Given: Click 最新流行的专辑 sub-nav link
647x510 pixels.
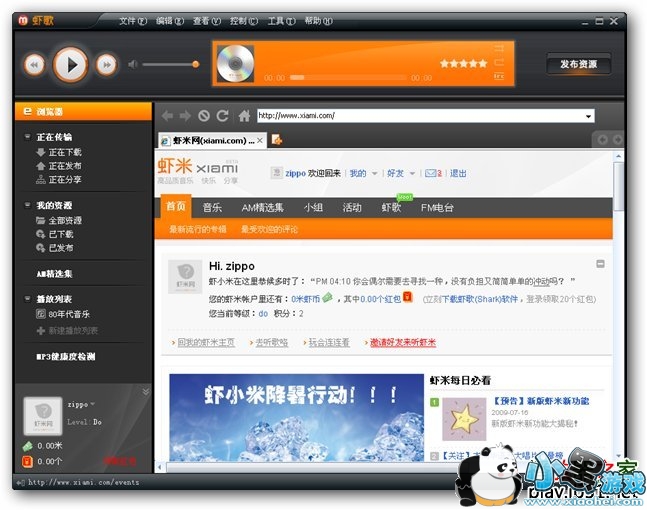Looking at the screenshot, I should click(x=198, y=229).
